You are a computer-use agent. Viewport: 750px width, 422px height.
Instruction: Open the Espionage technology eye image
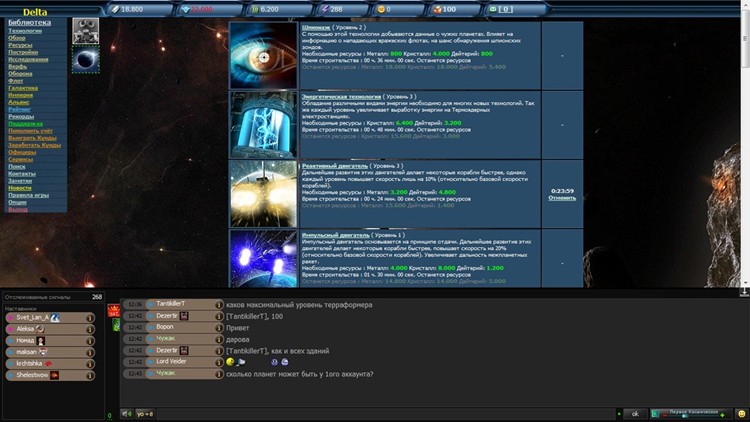pyautogui.click(x=263, y=55)
